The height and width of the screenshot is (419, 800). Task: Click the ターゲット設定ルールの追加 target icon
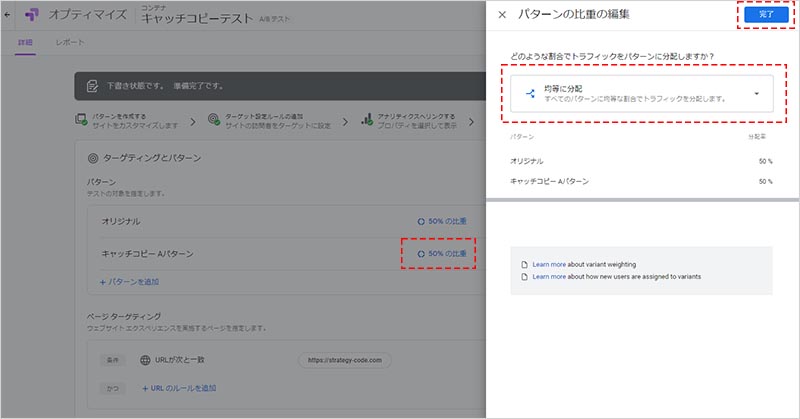213,120
